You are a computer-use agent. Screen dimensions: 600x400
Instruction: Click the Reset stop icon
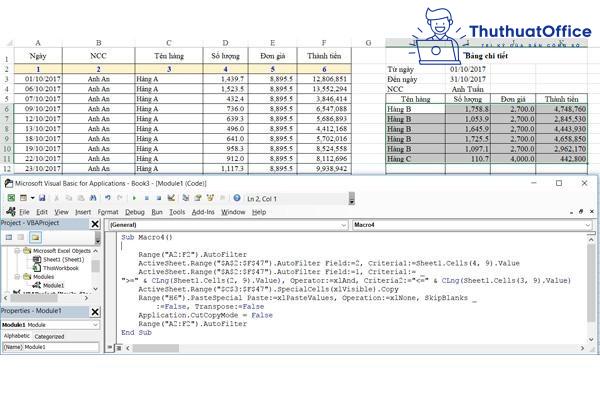point(159,198)
